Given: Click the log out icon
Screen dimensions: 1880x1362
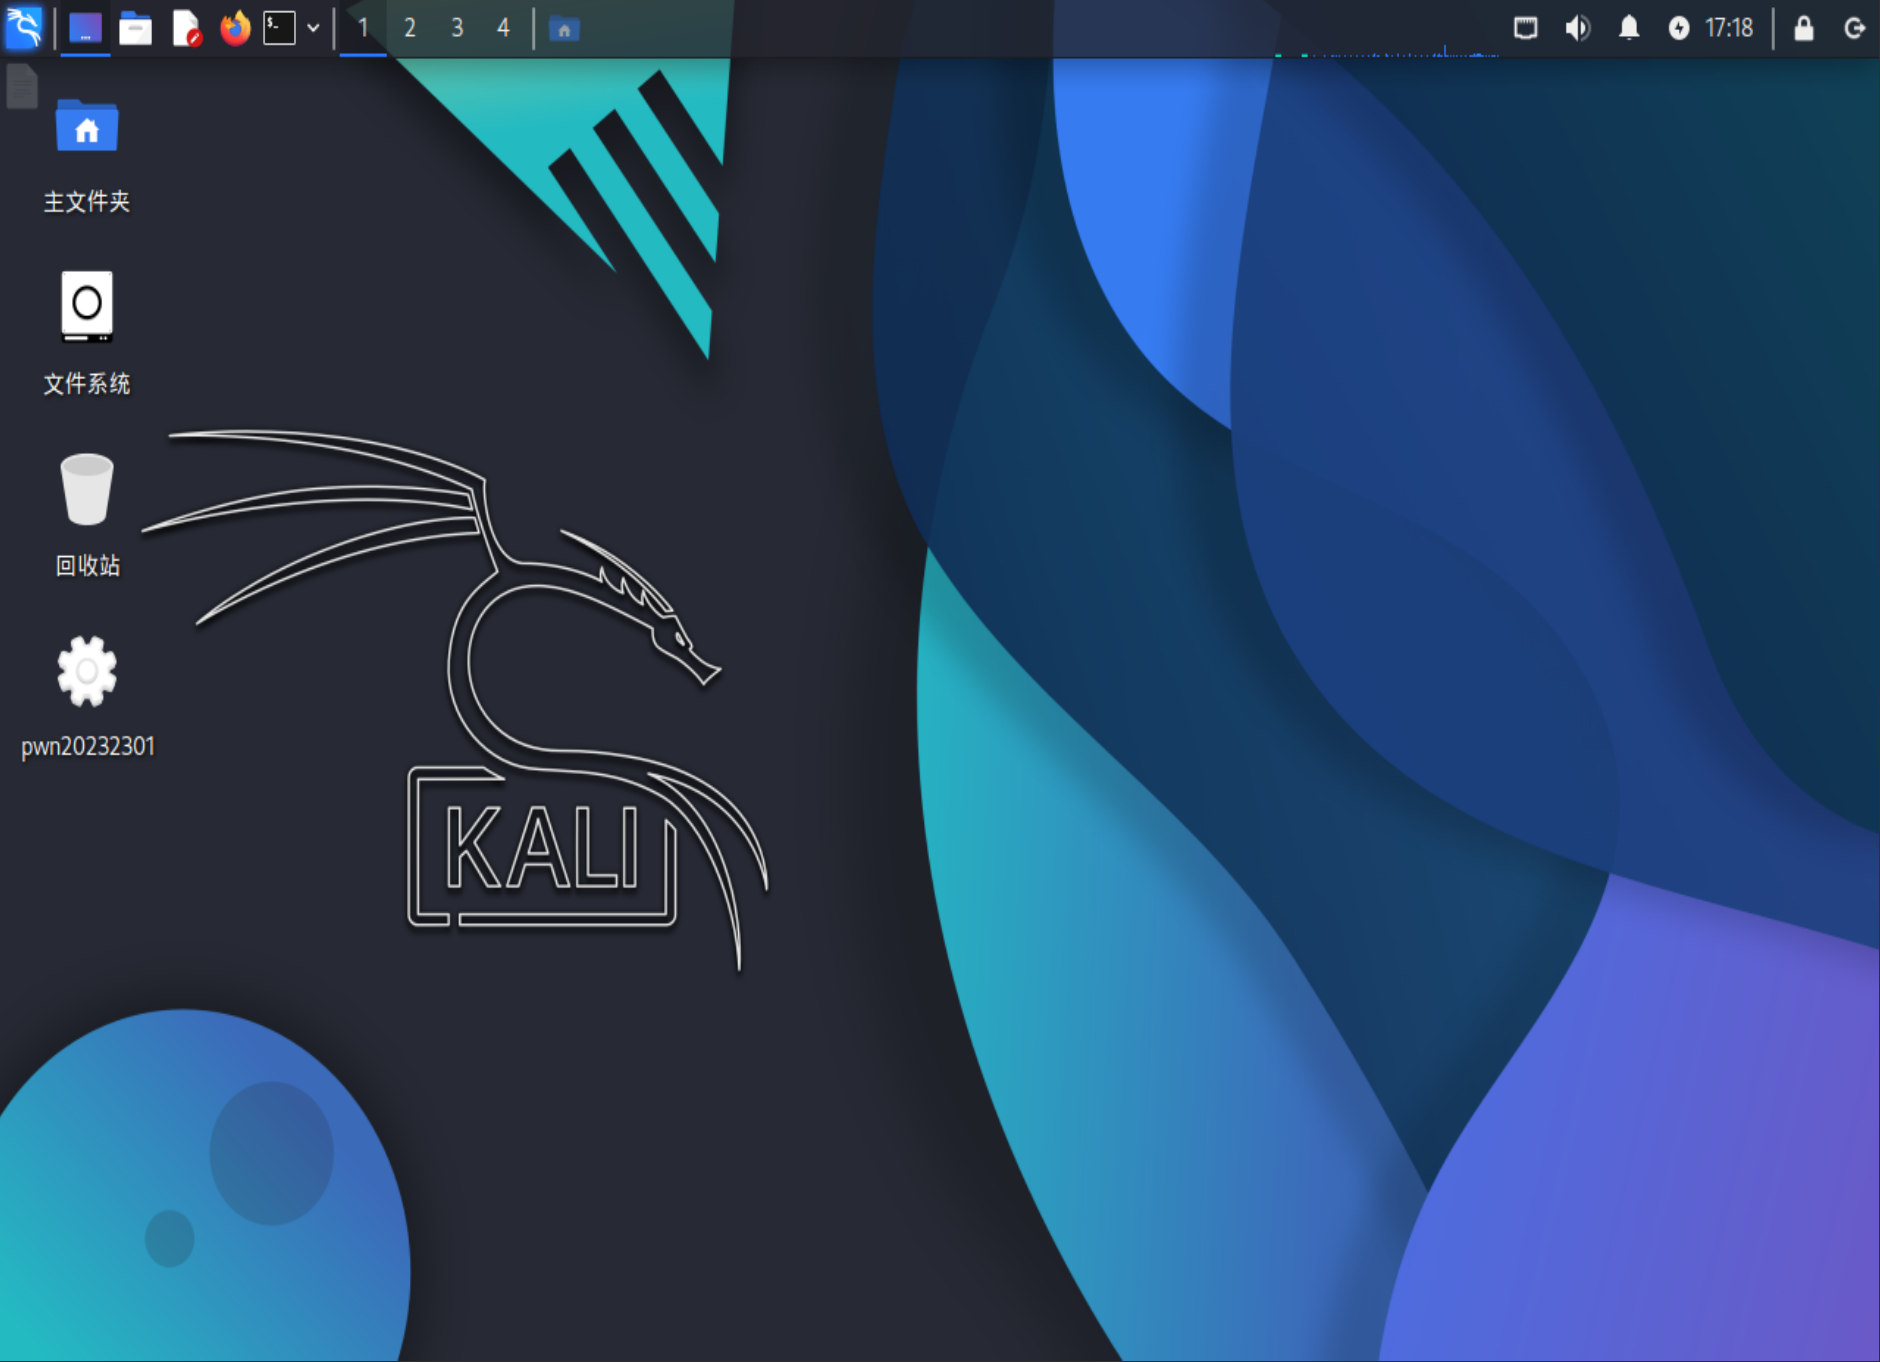Looking at the screenshot, I should click(1854, 28).
